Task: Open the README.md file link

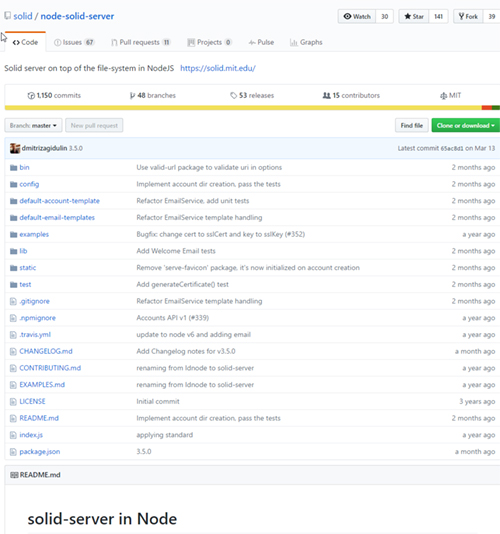Action: click(39, 418)
